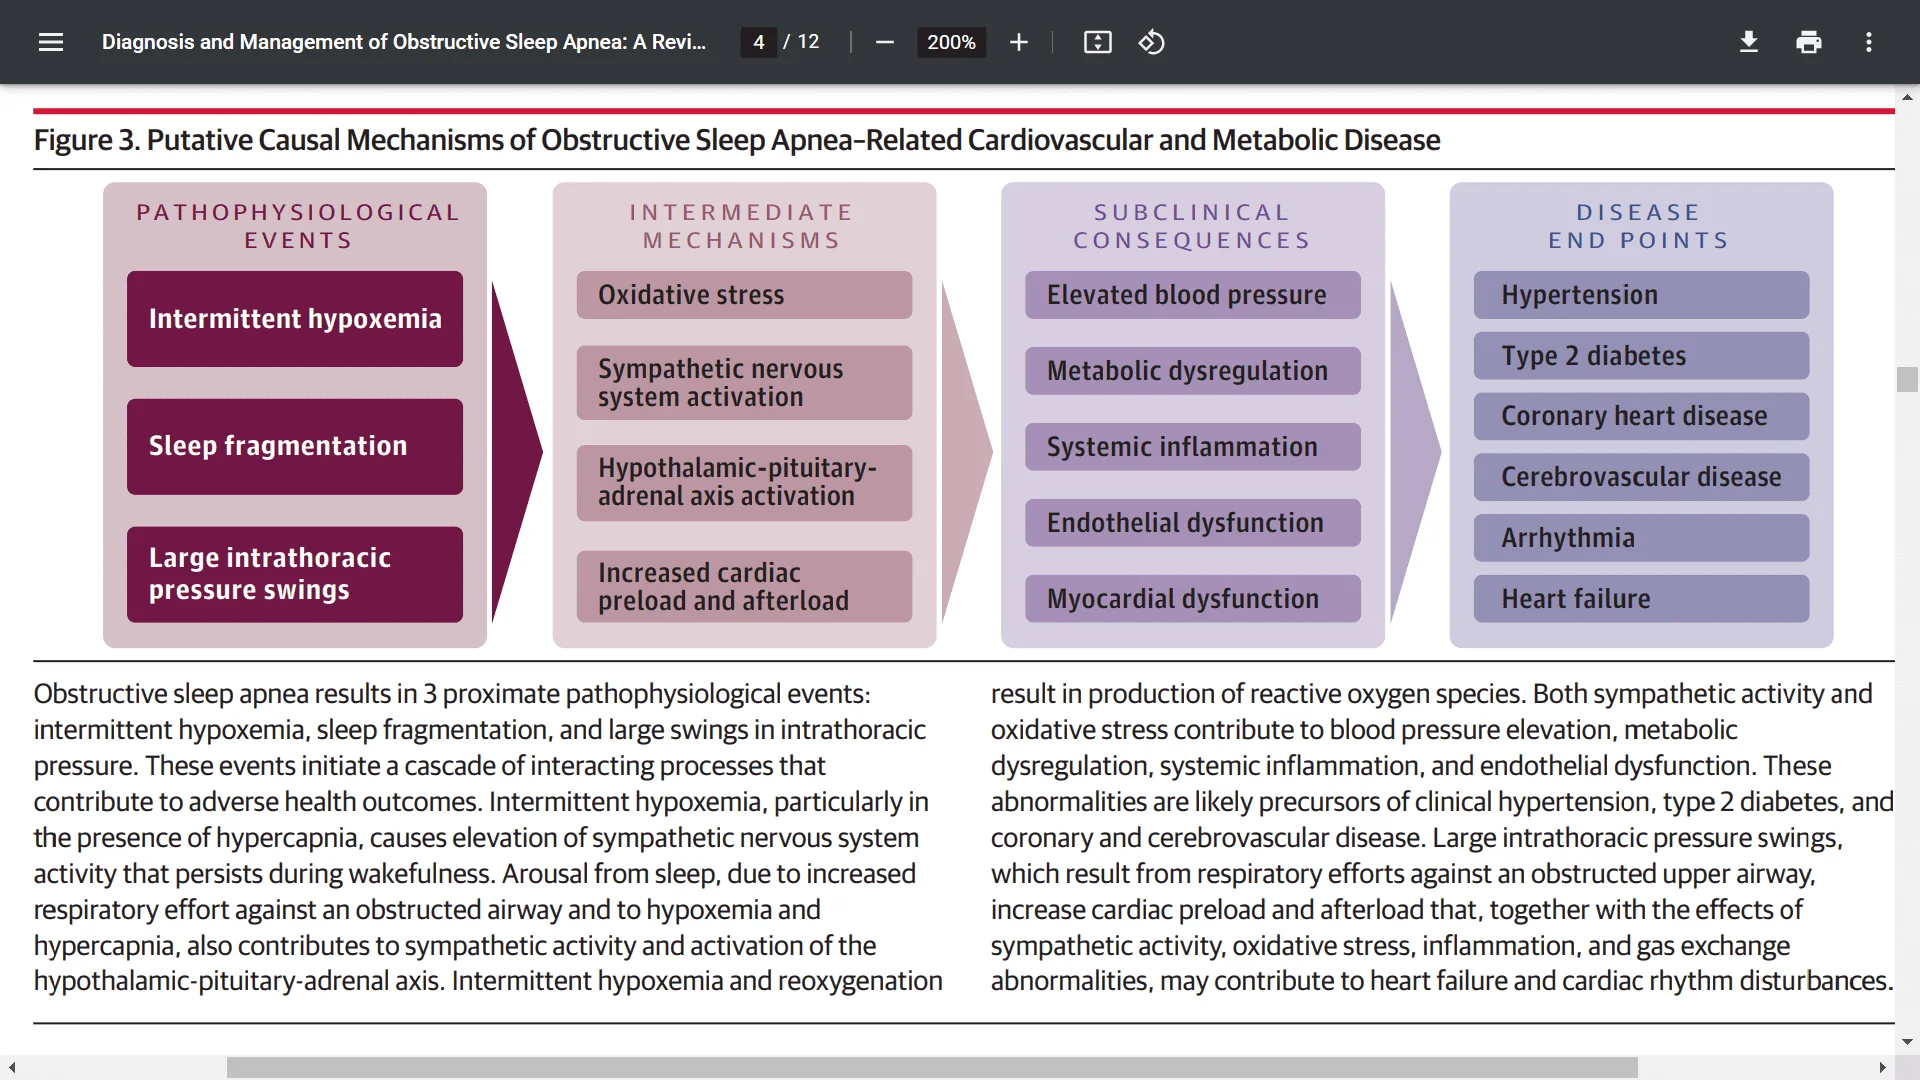Click the document title in the toolbar
This screenshot has width=1920, height=1080.
pos(403,42)
